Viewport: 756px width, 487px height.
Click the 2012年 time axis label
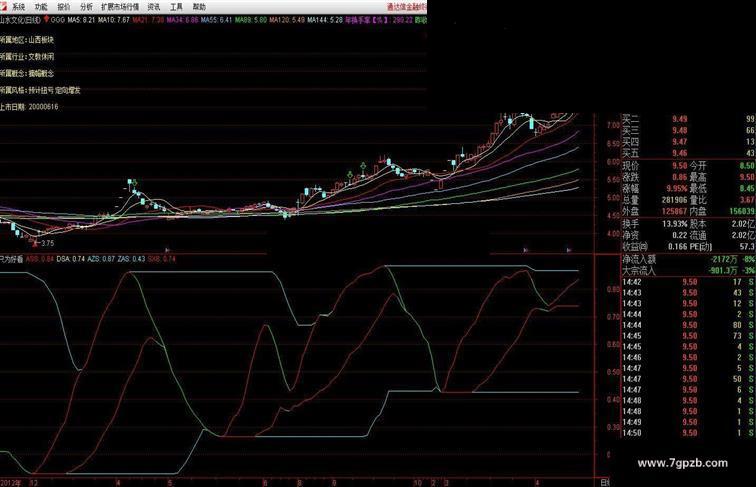11,483
